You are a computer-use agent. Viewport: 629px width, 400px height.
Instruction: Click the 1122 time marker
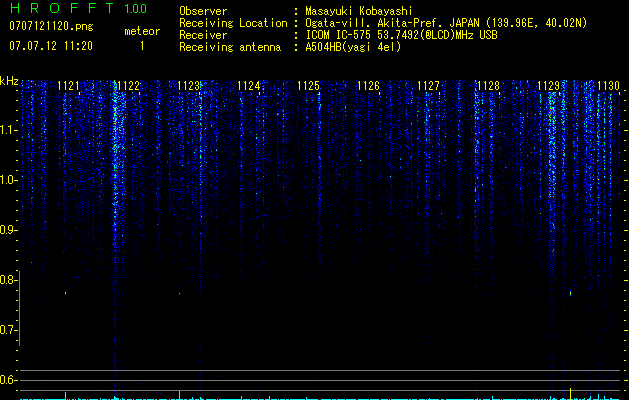click(x=128, y=86)
